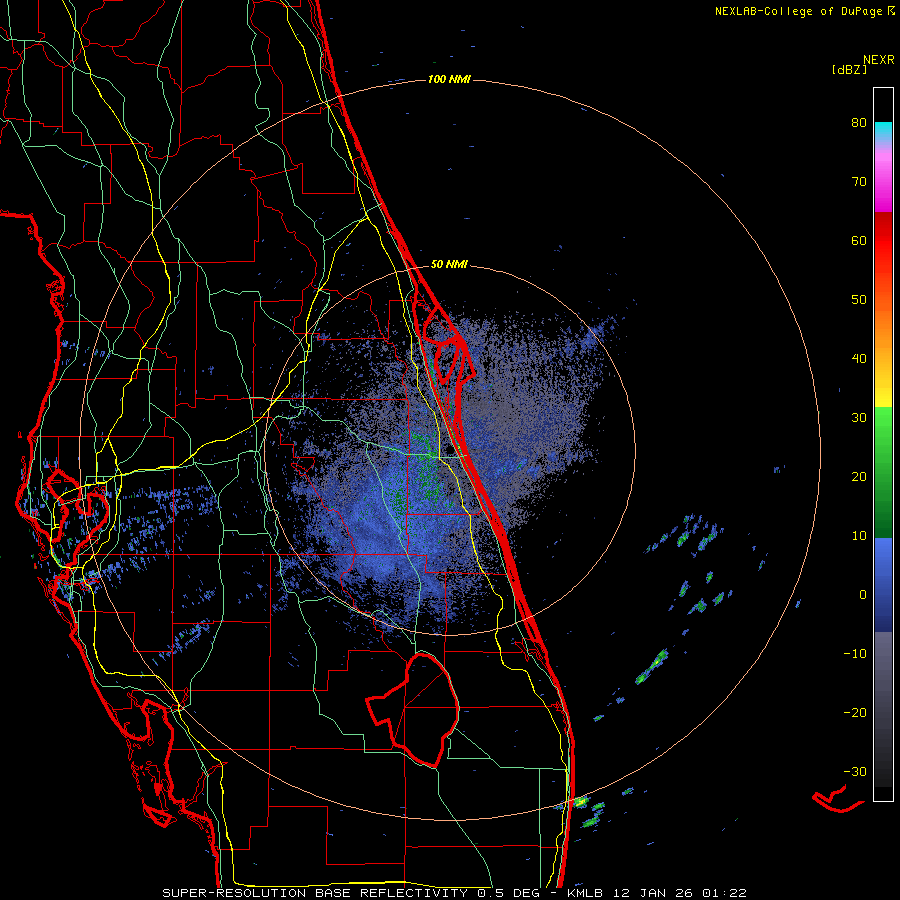This screenshot has width=900, height=900.
Task: Click the 100 NMI range ring label
Action: [x=449, y=79]
